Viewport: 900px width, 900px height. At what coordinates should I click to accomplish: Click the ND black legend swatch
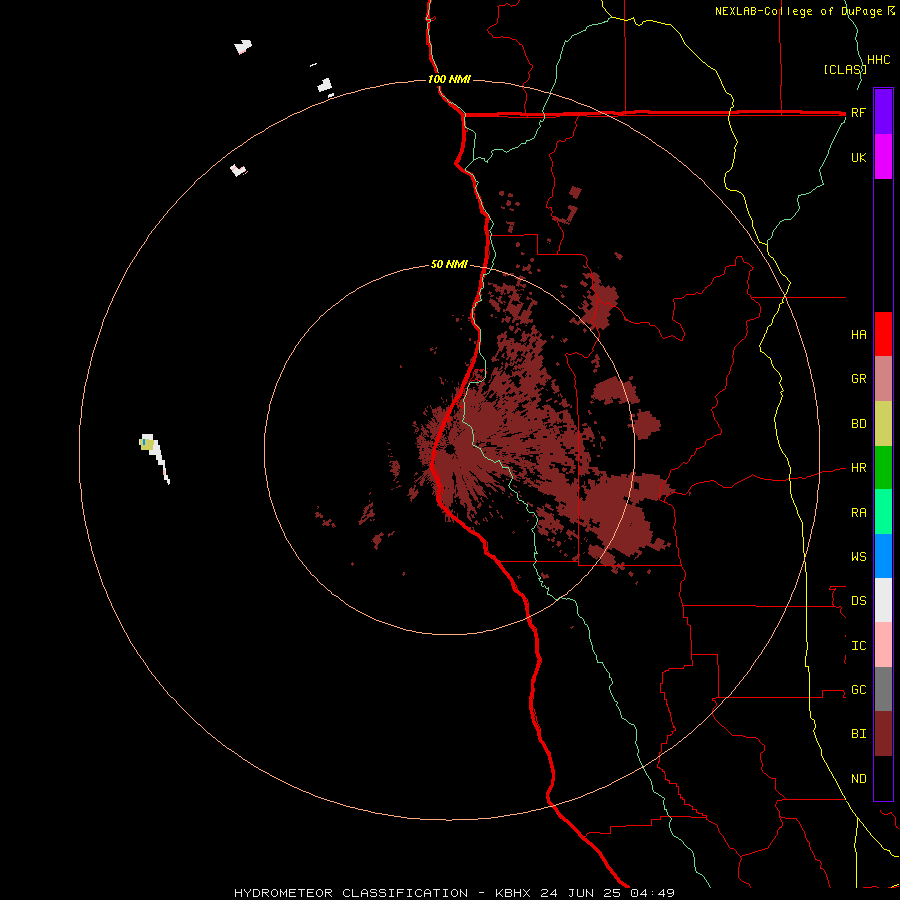(x=883, y=778)
